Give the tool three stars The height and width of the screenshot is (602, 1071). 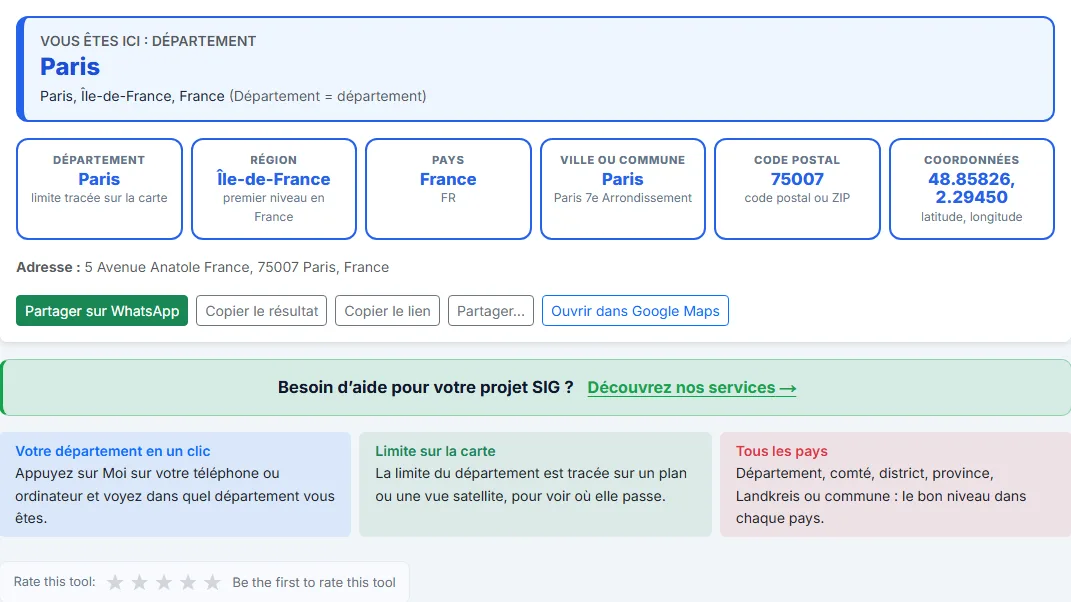point(164,582)
